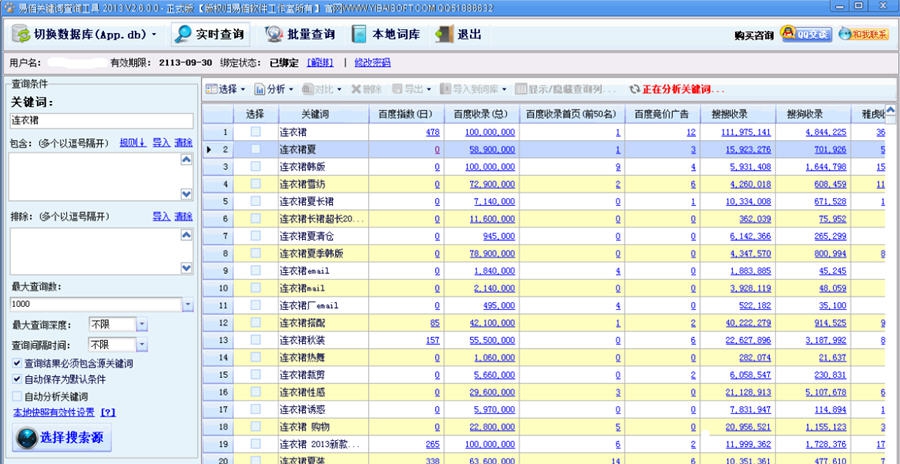The height and width of the screenshot is (464, 900).
Task: Click the 选择搜索源 button
Action: pyautogui.click(x=62, y=438)
